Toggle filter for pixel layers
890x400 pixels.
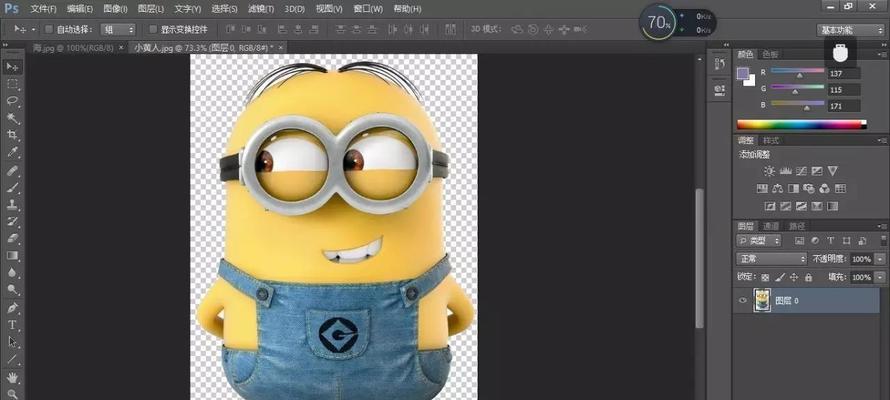[x=800, y=241]
